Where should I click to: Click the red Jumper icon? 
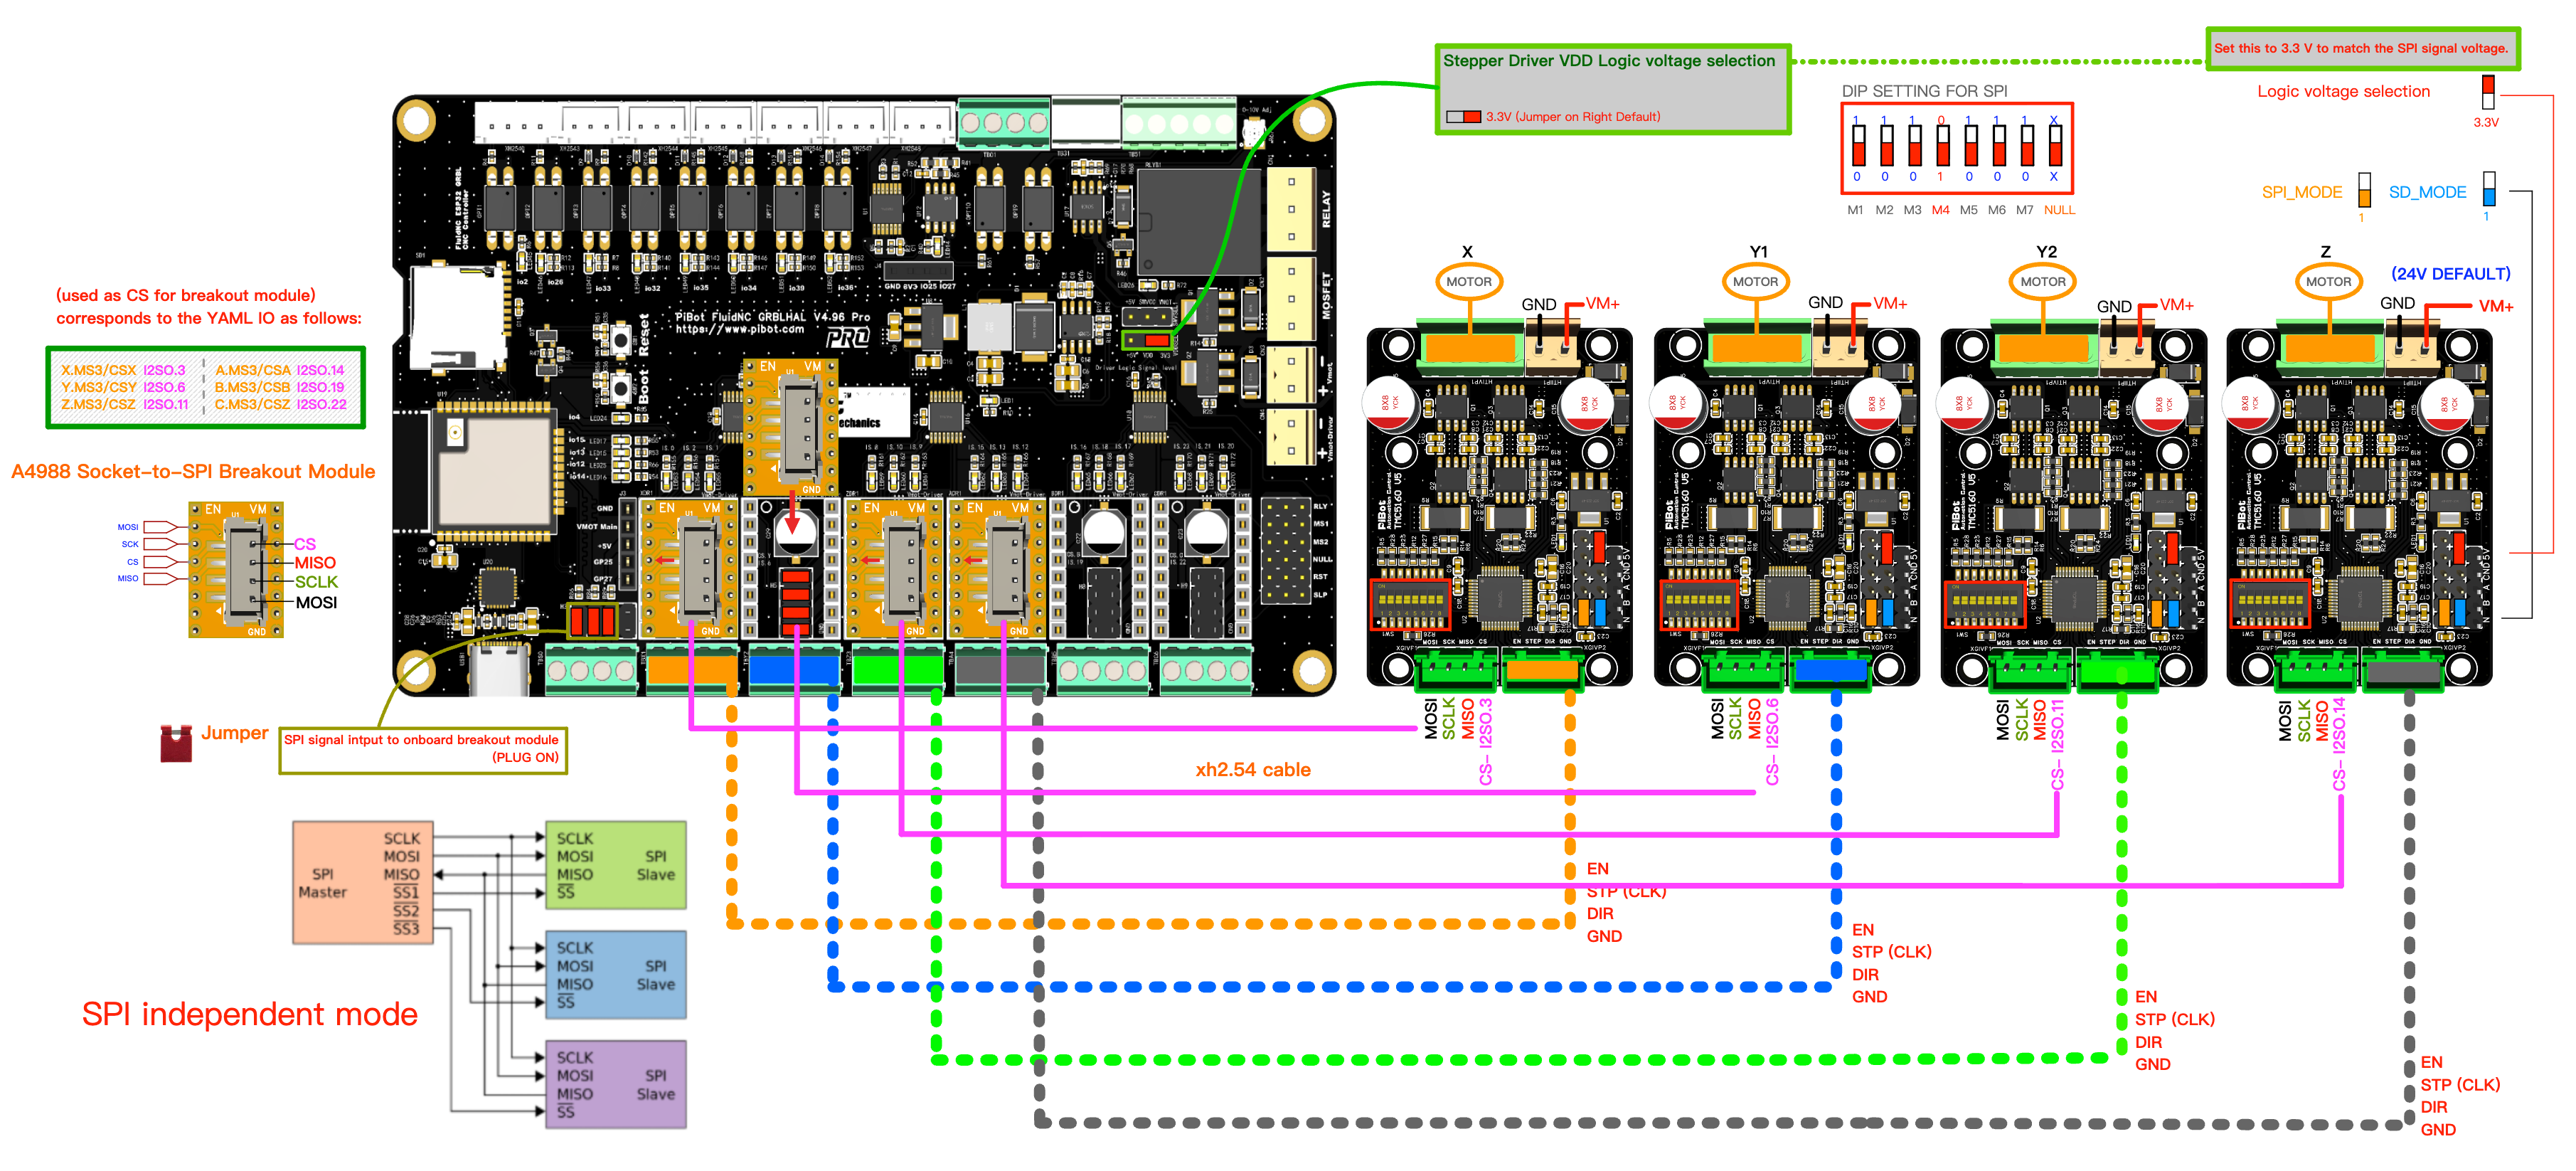(x=176, y=743)
